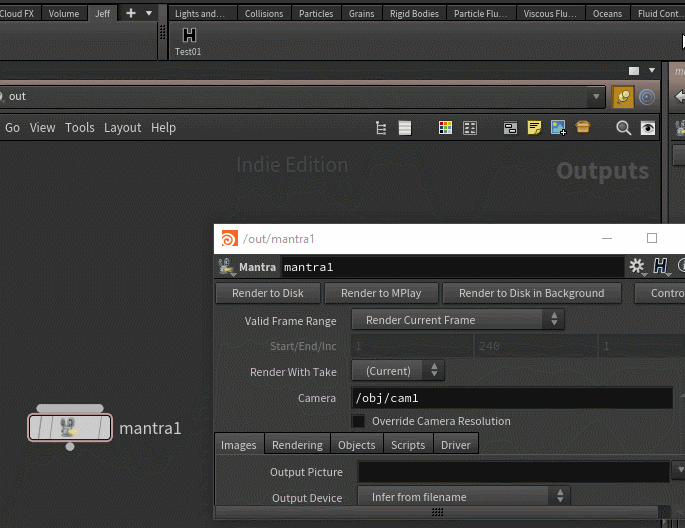Open the Output Device dropdown

(x=464, y=497)
